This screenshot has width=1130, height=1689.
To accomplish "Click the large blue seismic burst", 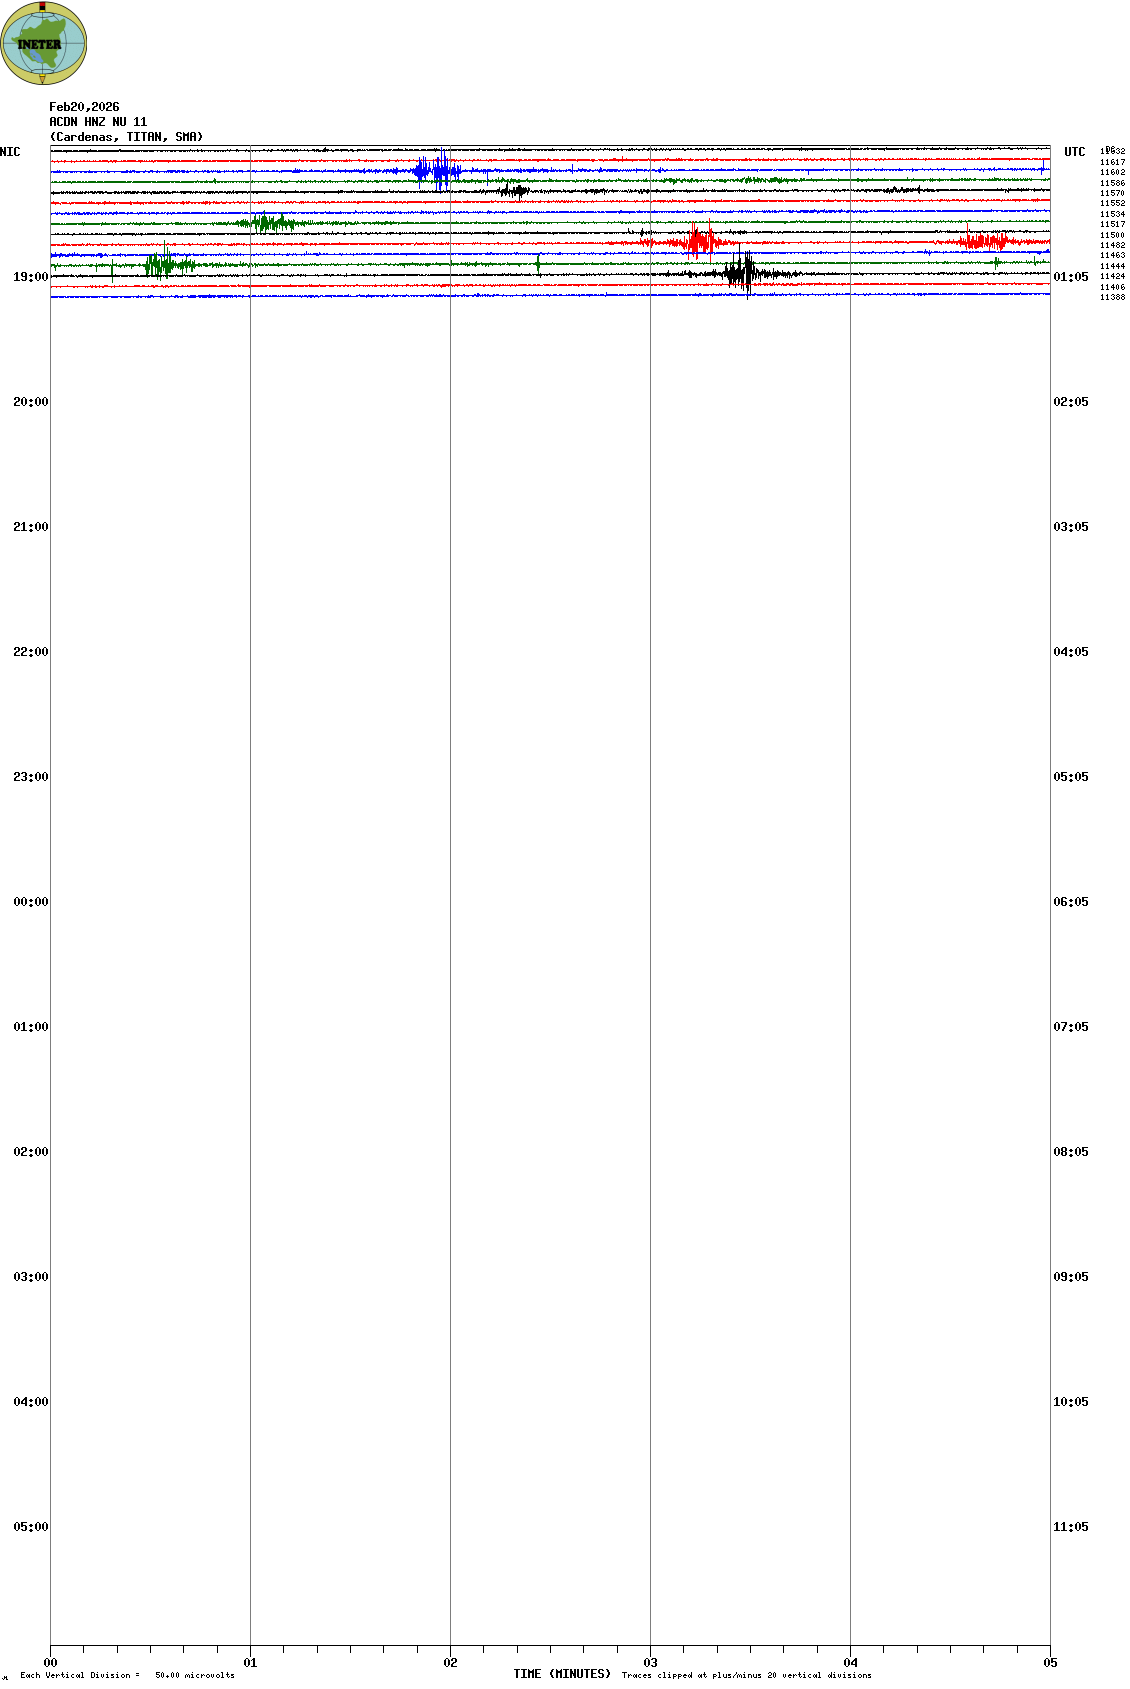I will [436, 170].
